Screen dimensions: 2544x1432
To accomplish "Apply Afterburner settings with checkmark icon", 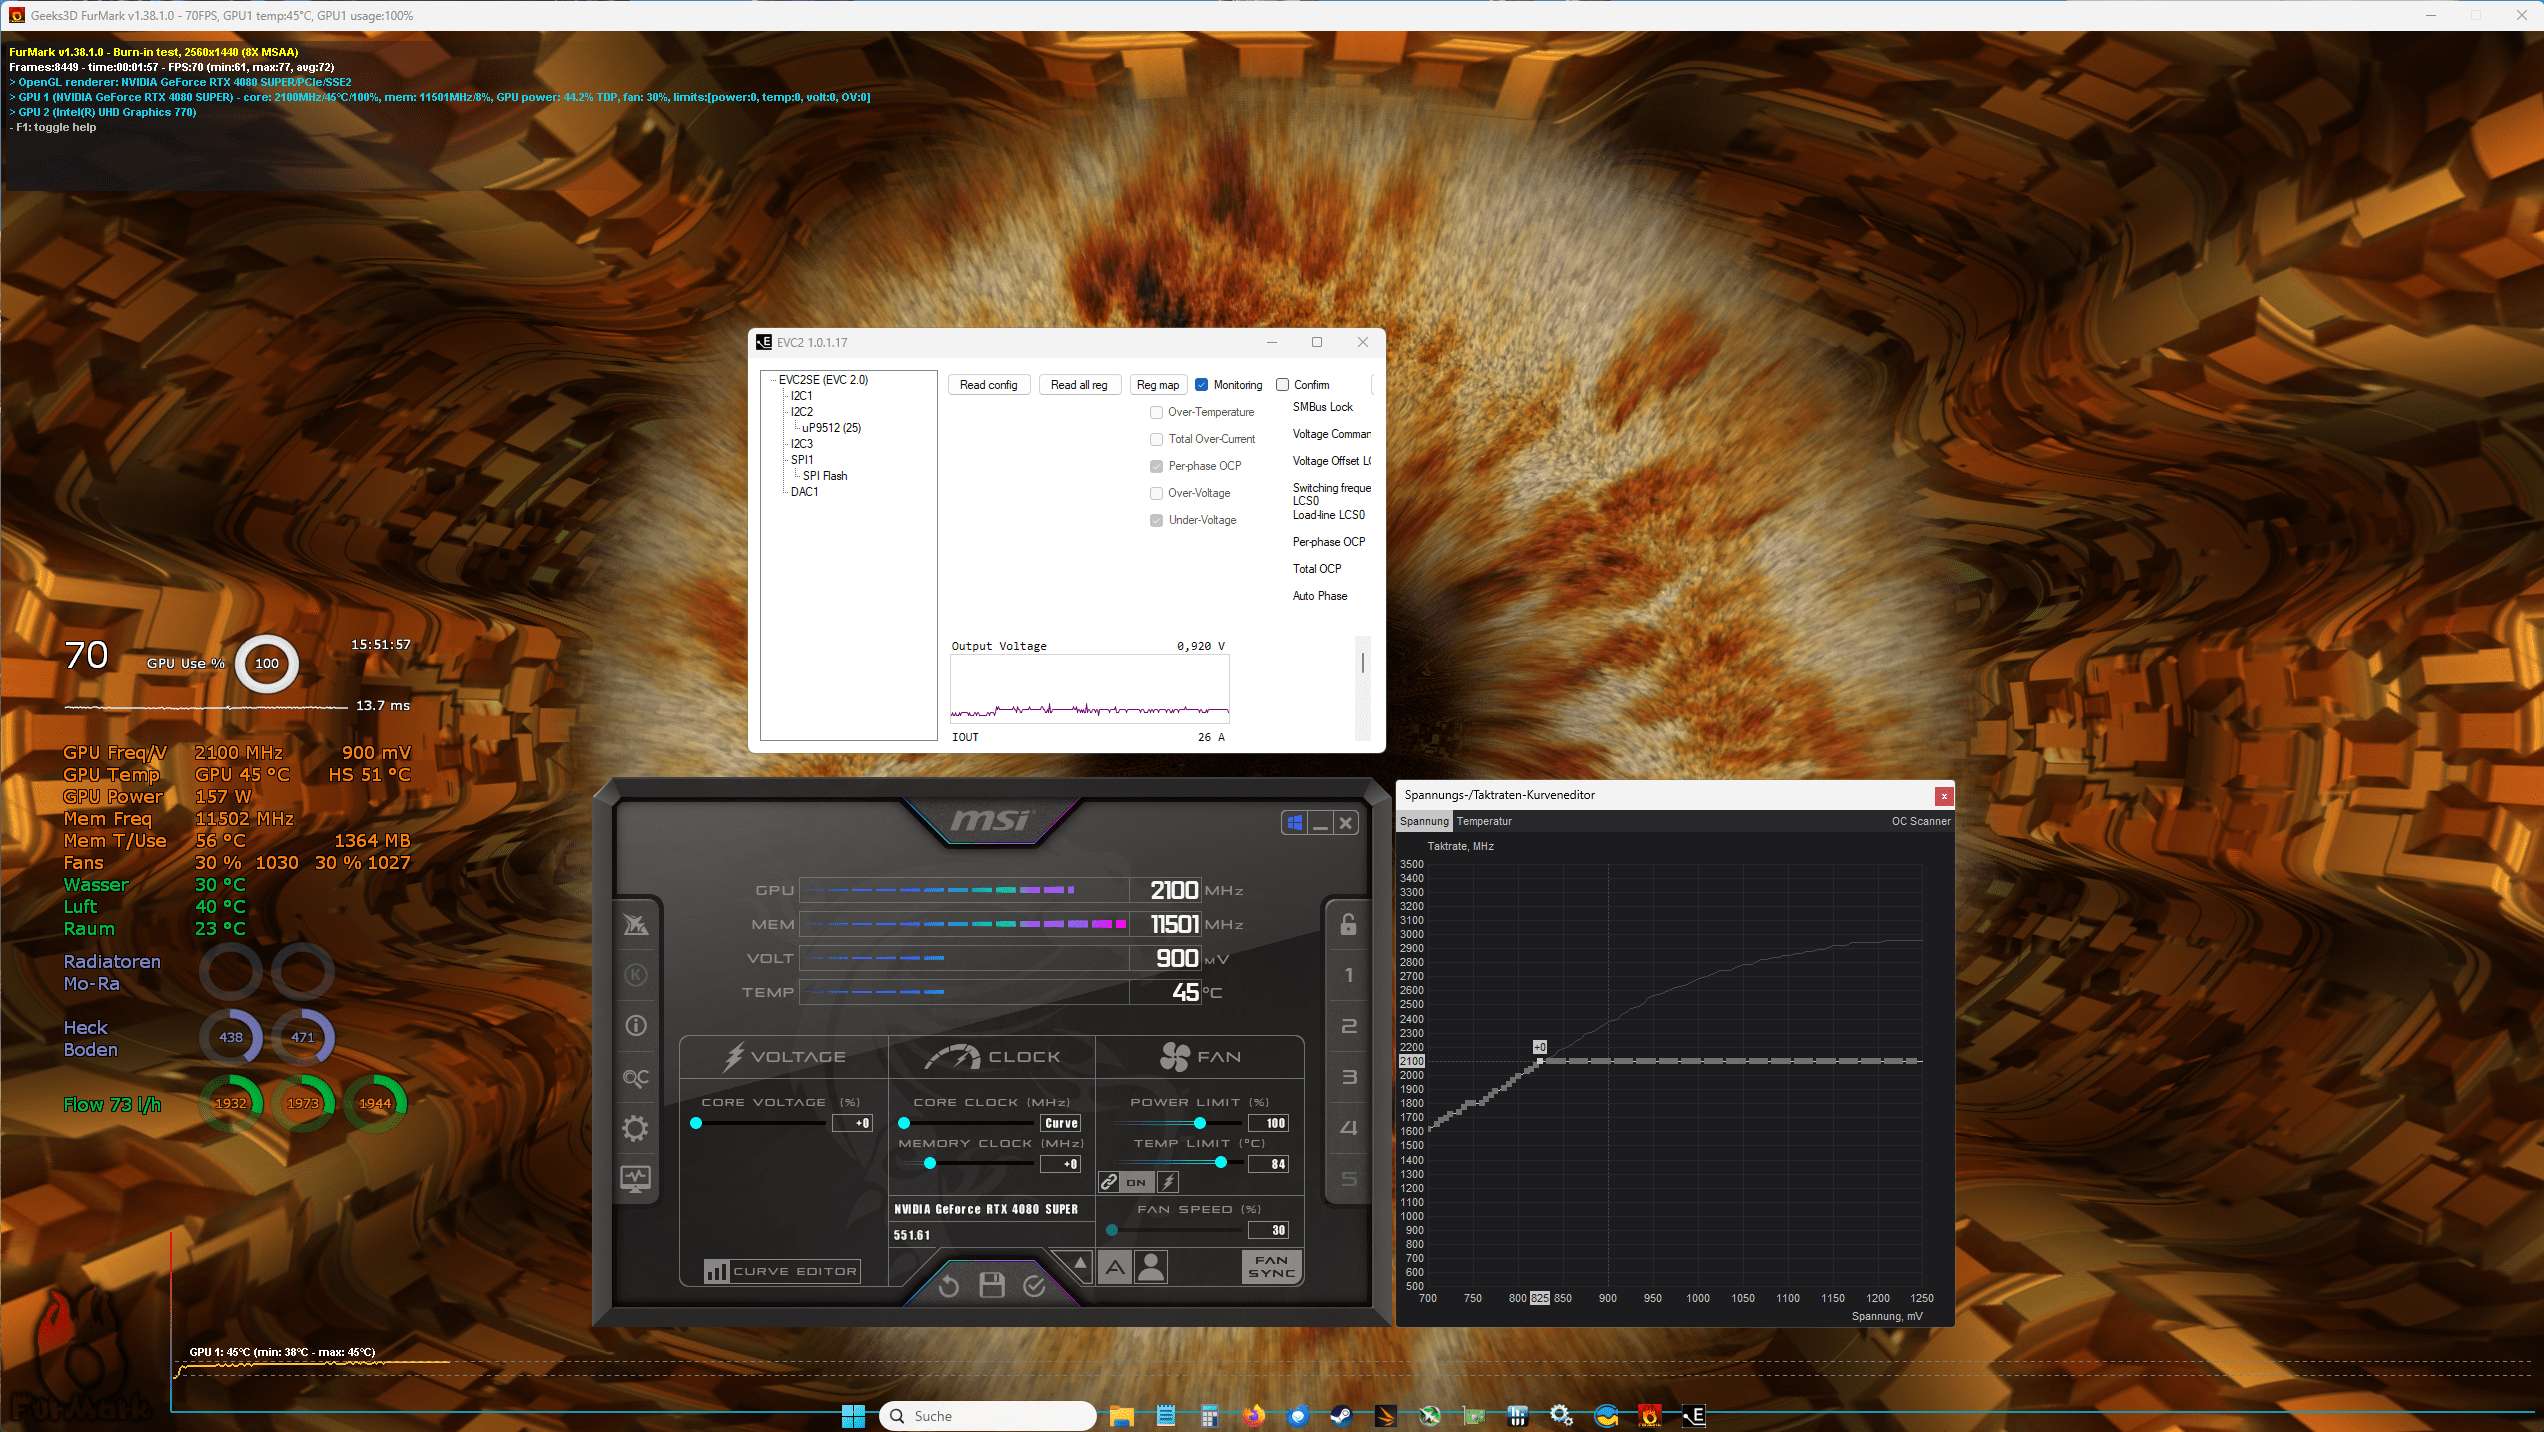I will 1035,1286.
